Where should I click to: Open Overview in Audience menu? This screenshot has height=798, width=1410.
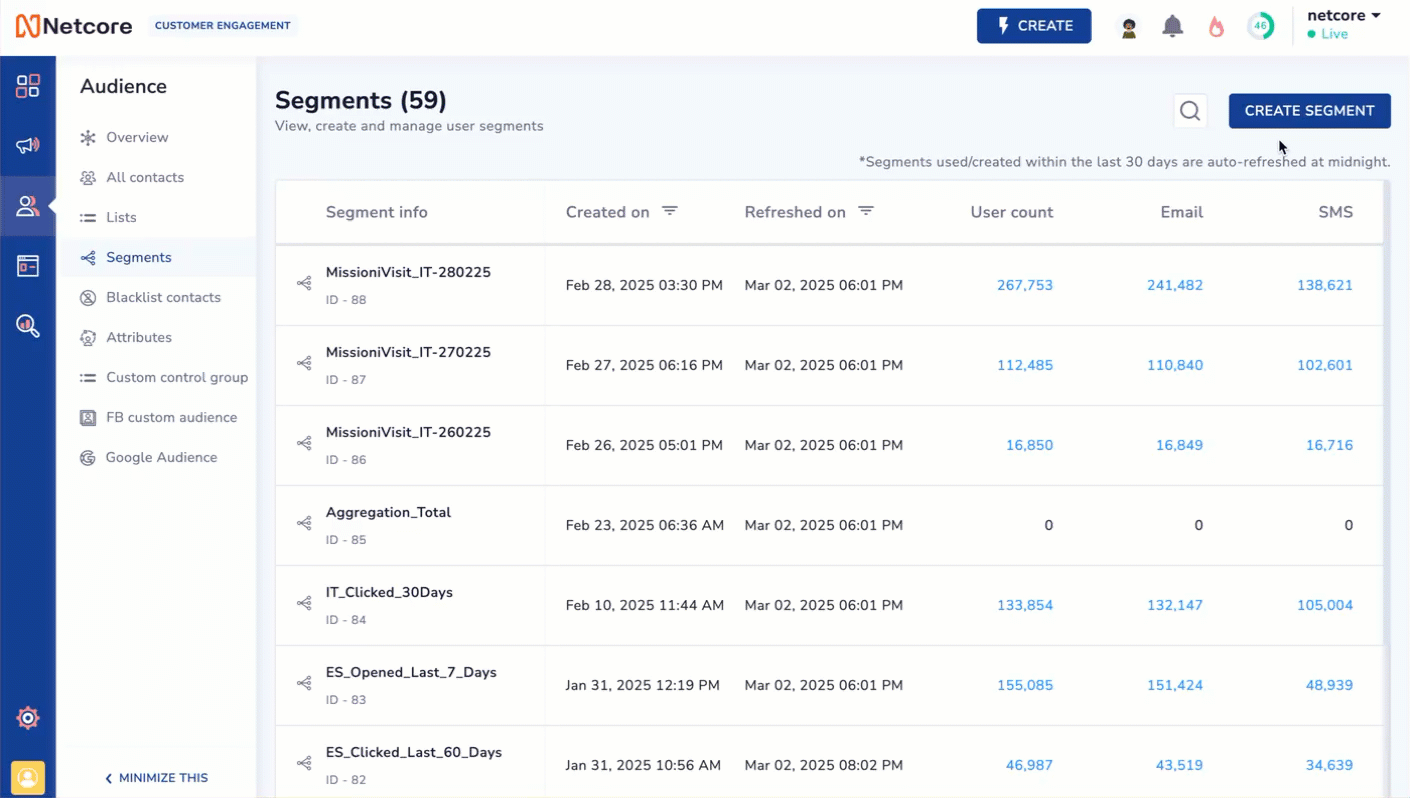tap(137, 137)
